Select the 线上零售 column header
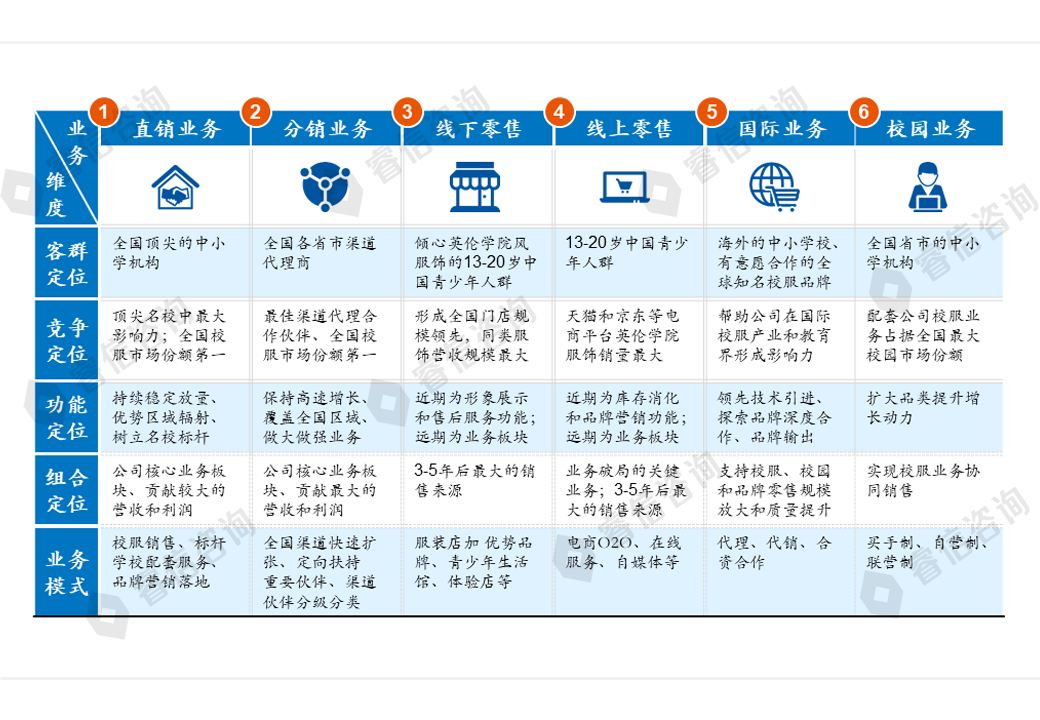Viewport: 1040px width, 720px height. click(x=629, y=129)
